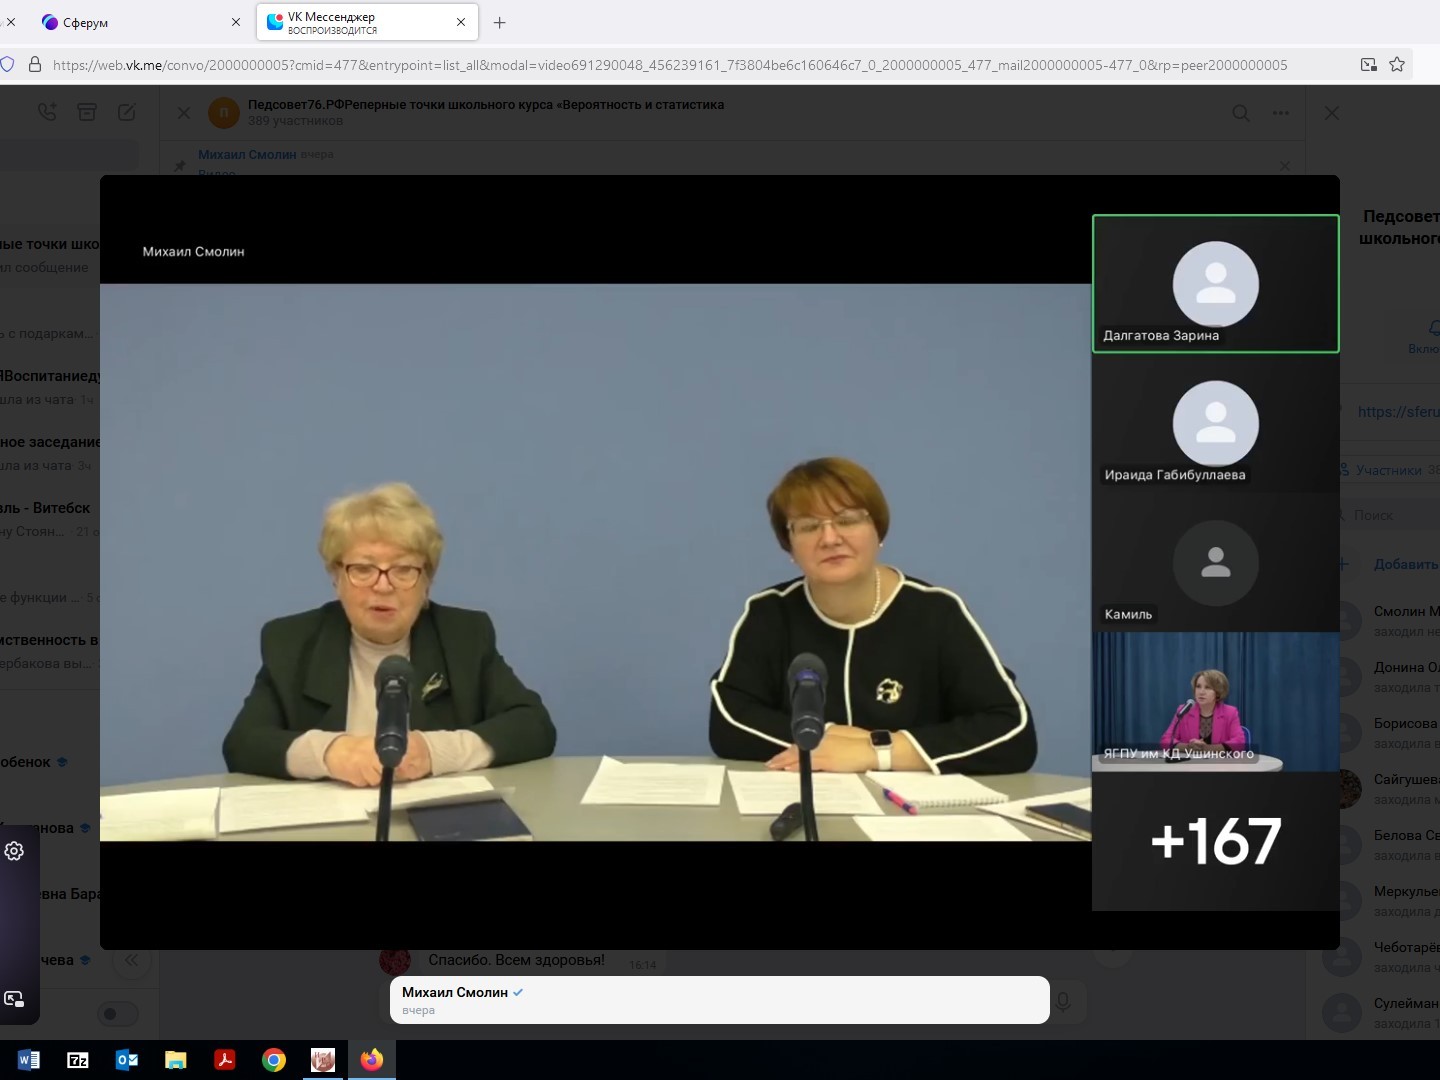This screenshot has height=1080, width=1440.
Task: Show the remaining +167 participants
Action: 1215,841
